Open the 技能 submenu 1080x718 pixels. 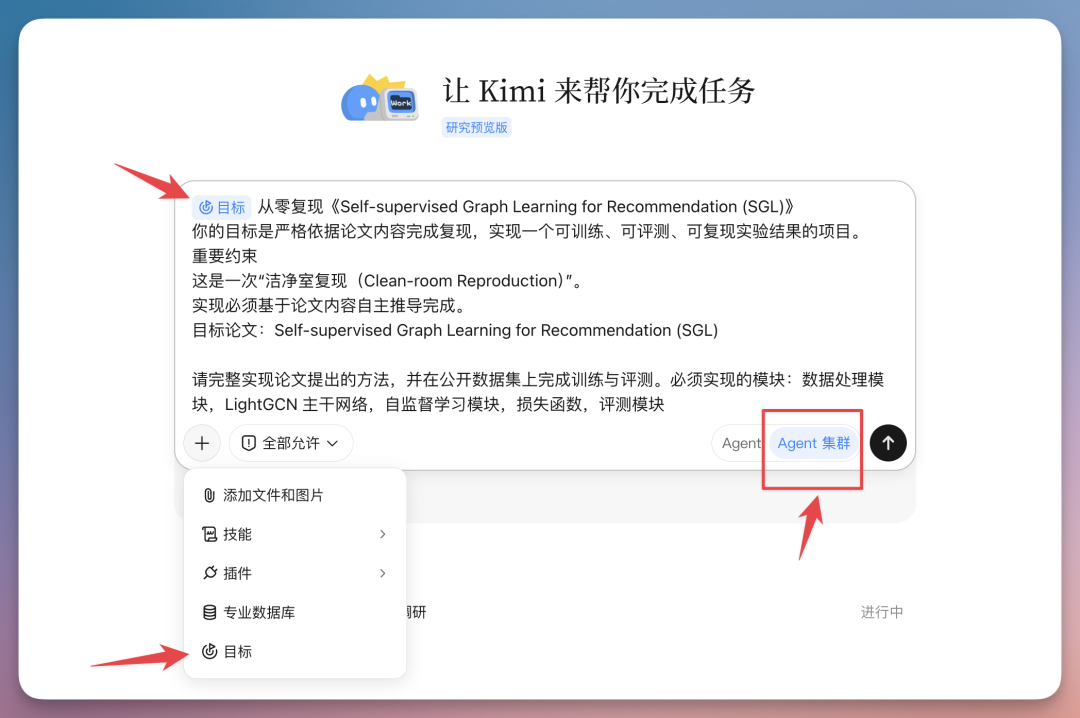[x=295, y=534]
